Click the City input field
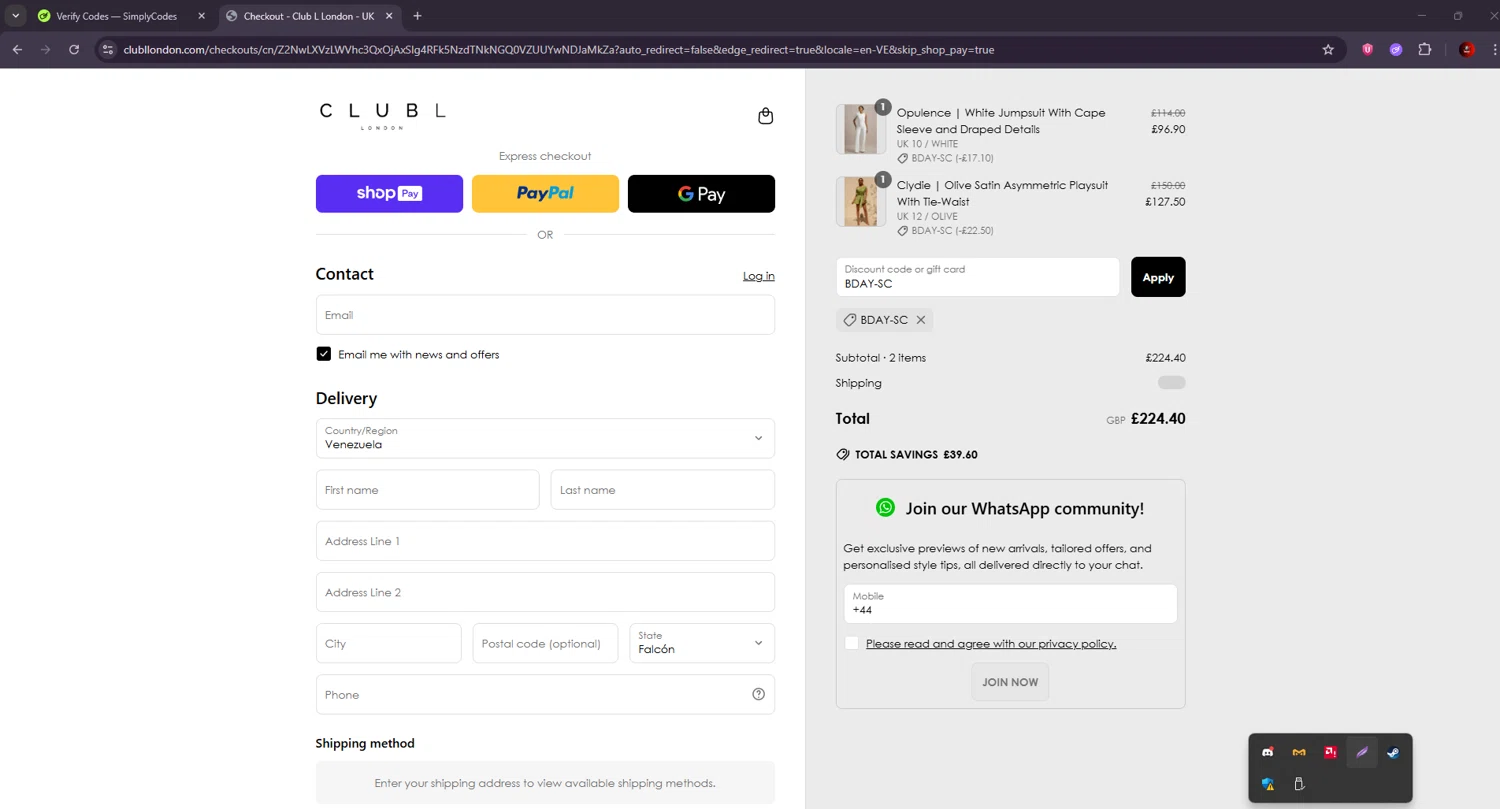 (x=389, y=643)
